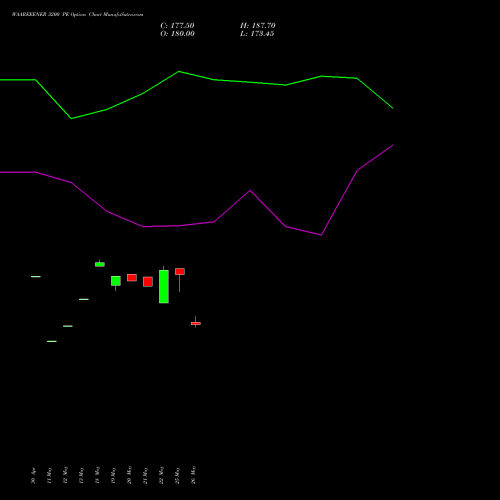This screenshot has height=500, width=500.
Task: Click the high price value H: 187.70
Action: pos(258,26)
